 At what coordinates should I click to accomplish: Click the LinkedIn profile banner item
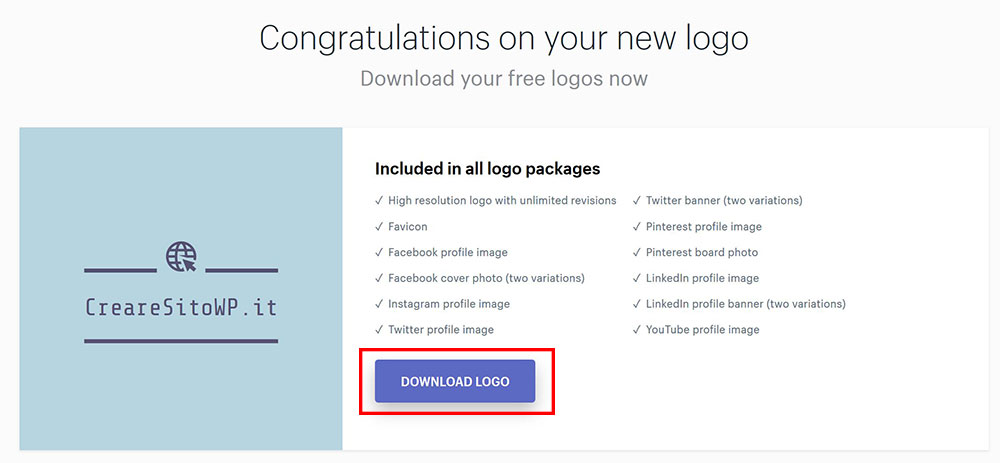coord(745,304)
